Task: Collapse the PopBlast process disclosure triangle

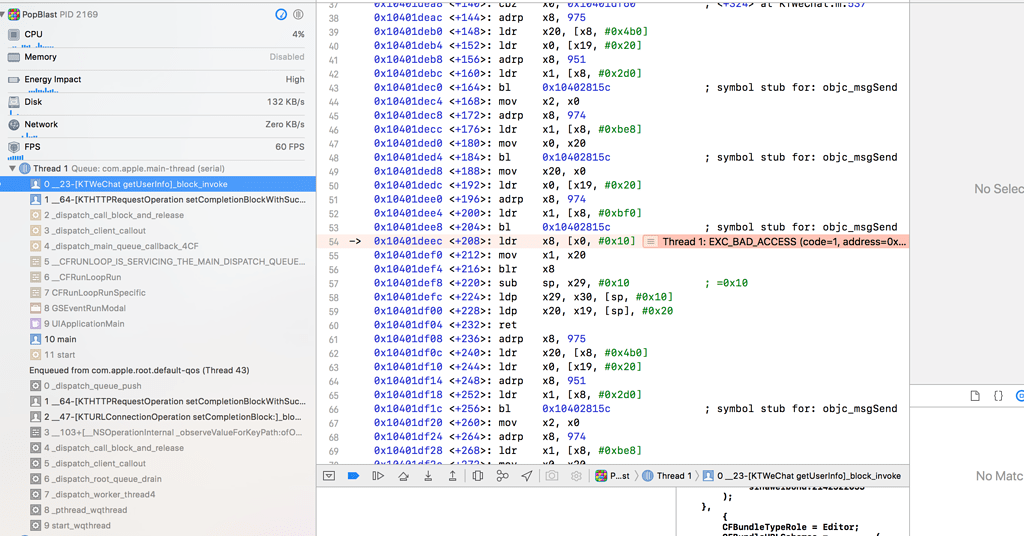Action: click(3, 14)
